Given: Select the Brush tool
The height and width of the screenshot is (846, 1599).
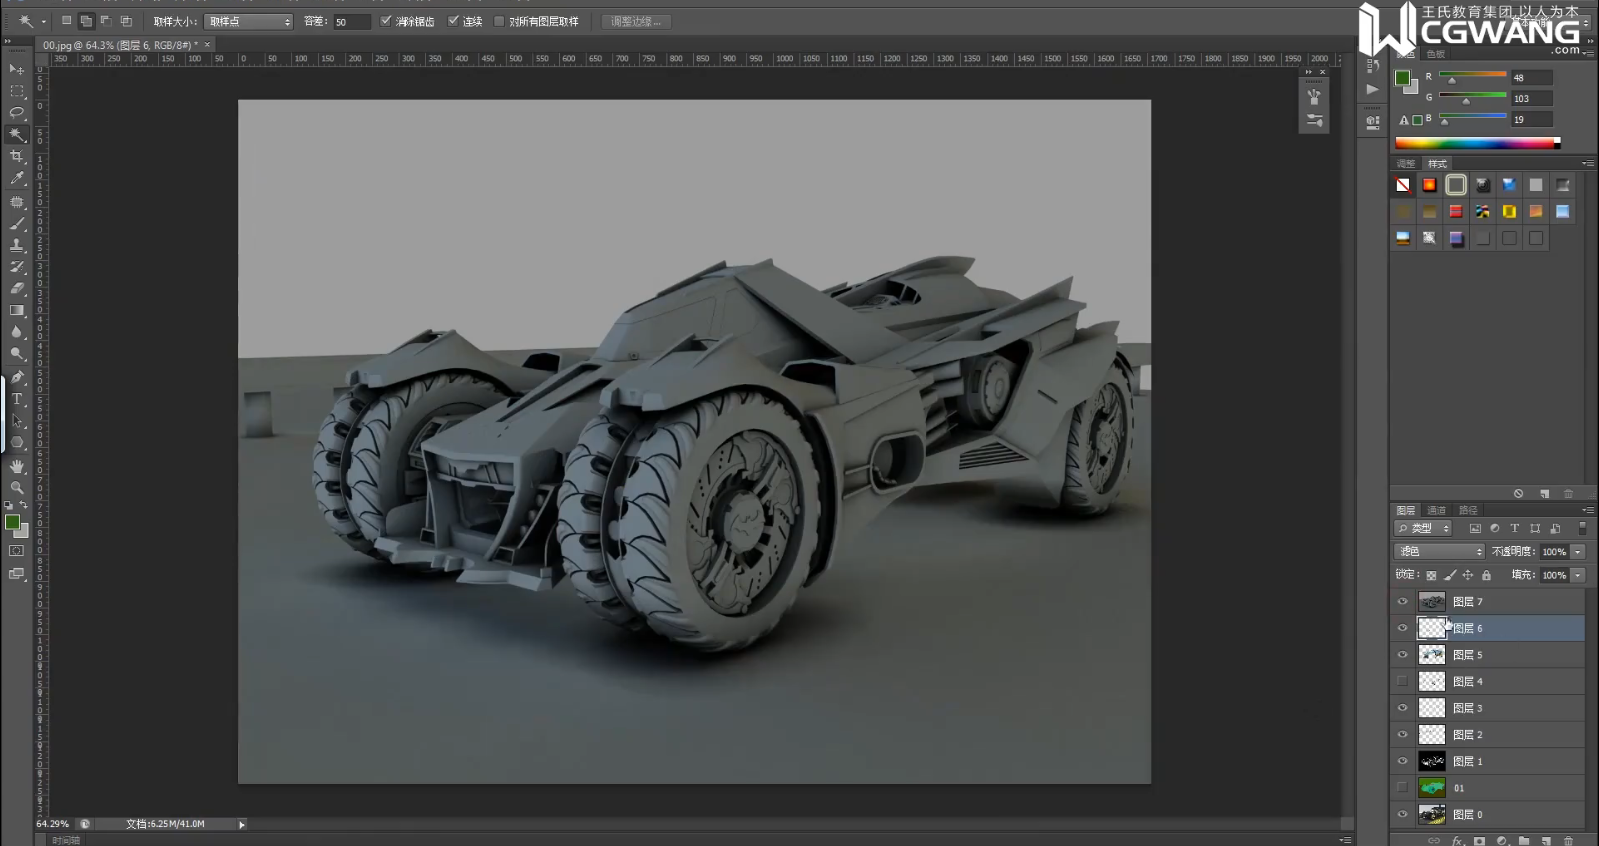Looking at the screenshot, I should point(17,223).
